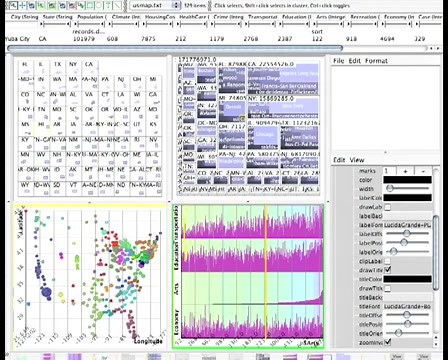Open the color property black swatch
Image resolution: width=448 pixels, height=360 pixels.
tap(407, 180)
